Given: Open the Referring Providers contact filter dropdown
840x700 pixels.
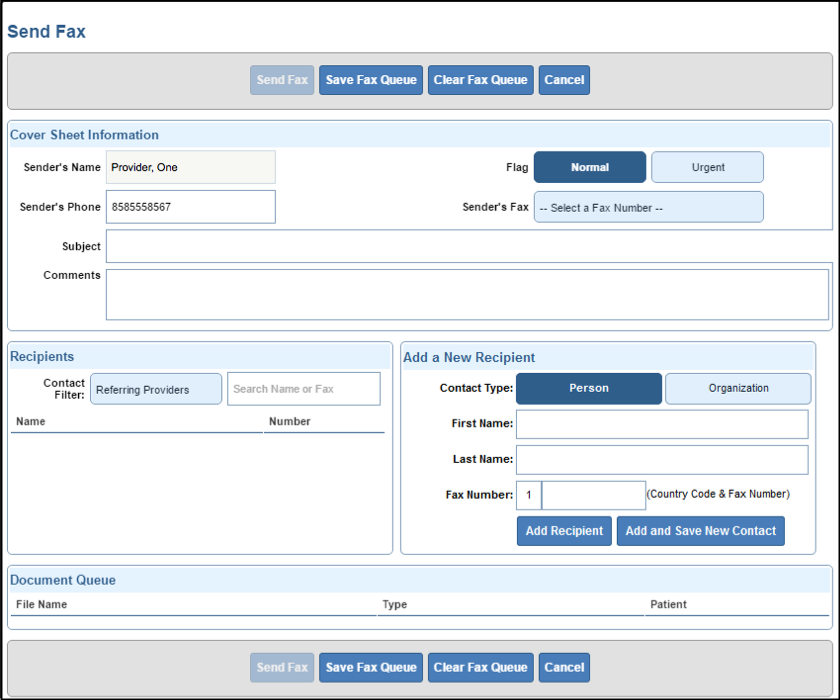Looking at the screenshot, I should (x=156, y=389).
